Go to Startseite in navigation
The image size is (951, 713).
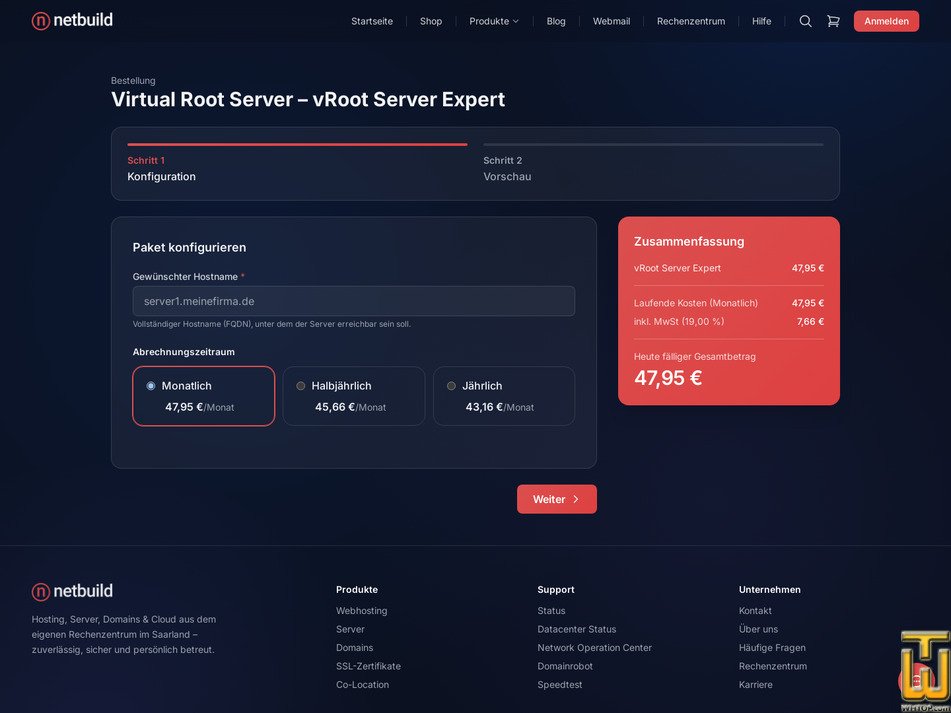point(372,21)
